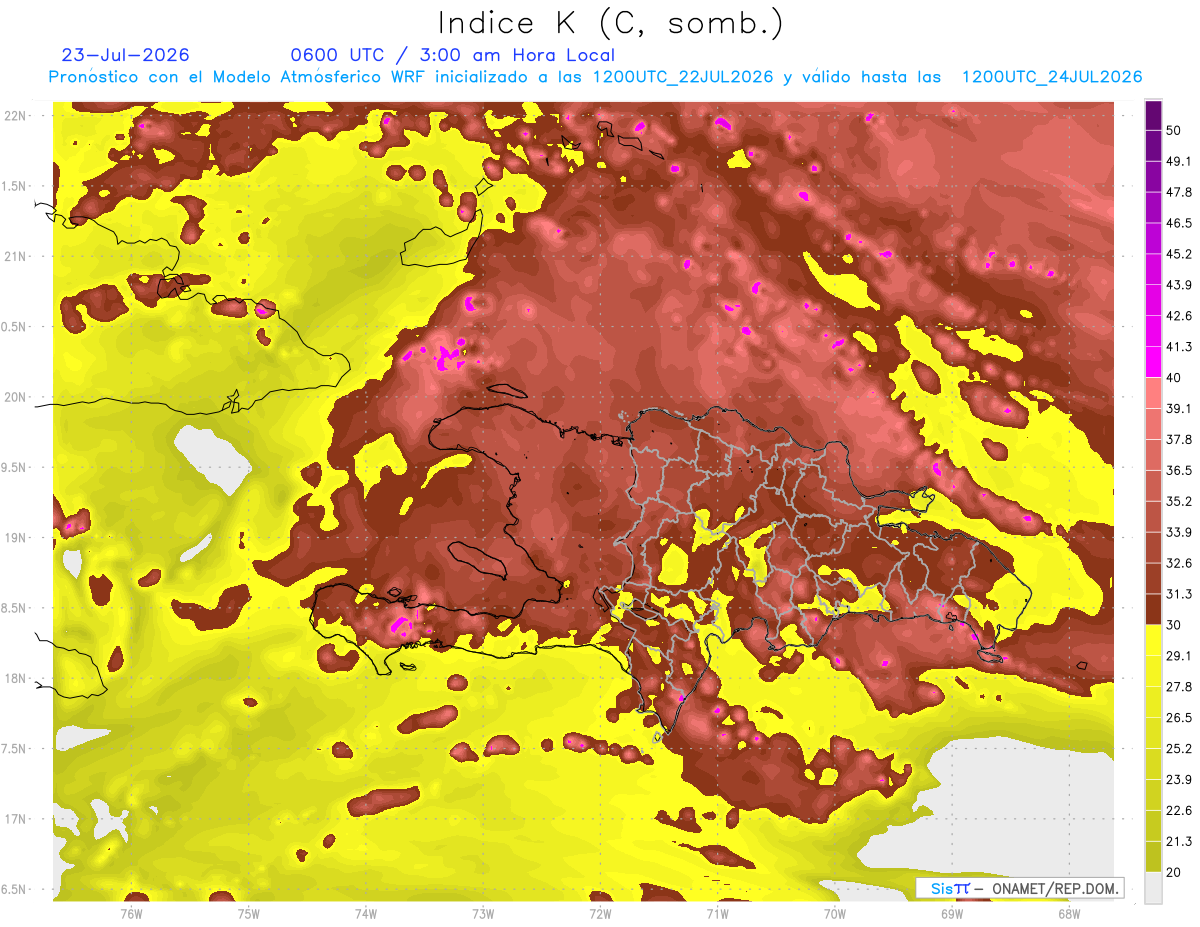This screenshot has height=927, width=1200.
Task: Click the '0600 UTC / 3:00 am Hora Local' time label
Action: tap(452, 55)
